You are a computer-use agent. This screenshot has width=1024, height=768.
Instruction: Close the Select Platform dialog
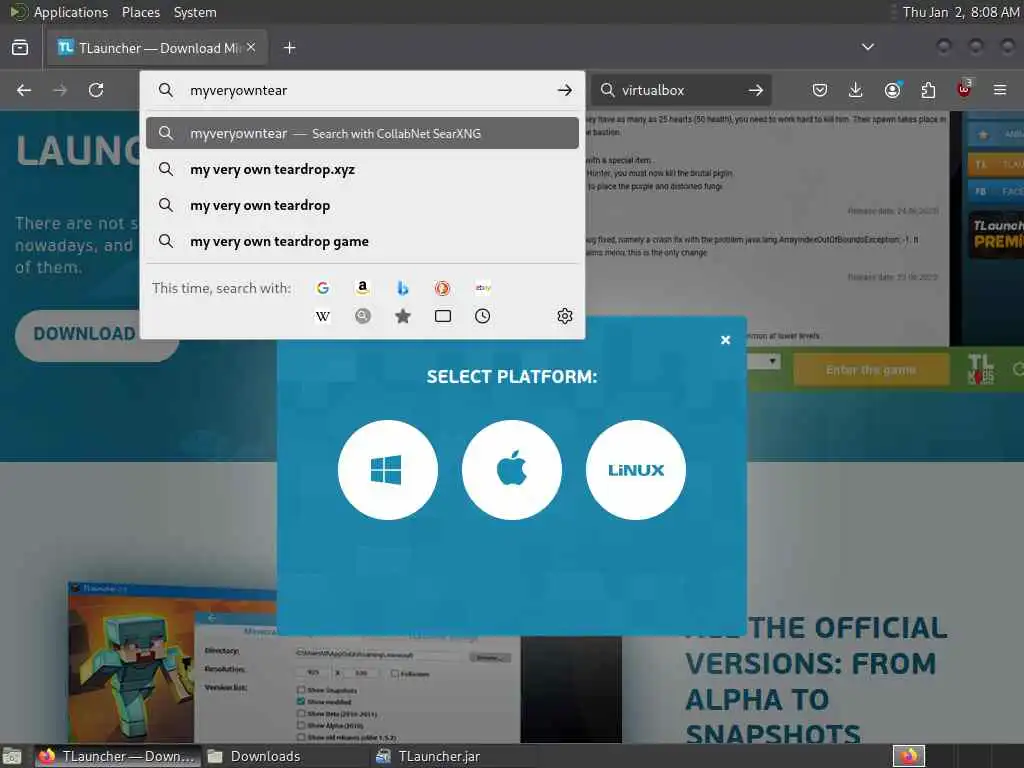[725, 340]
